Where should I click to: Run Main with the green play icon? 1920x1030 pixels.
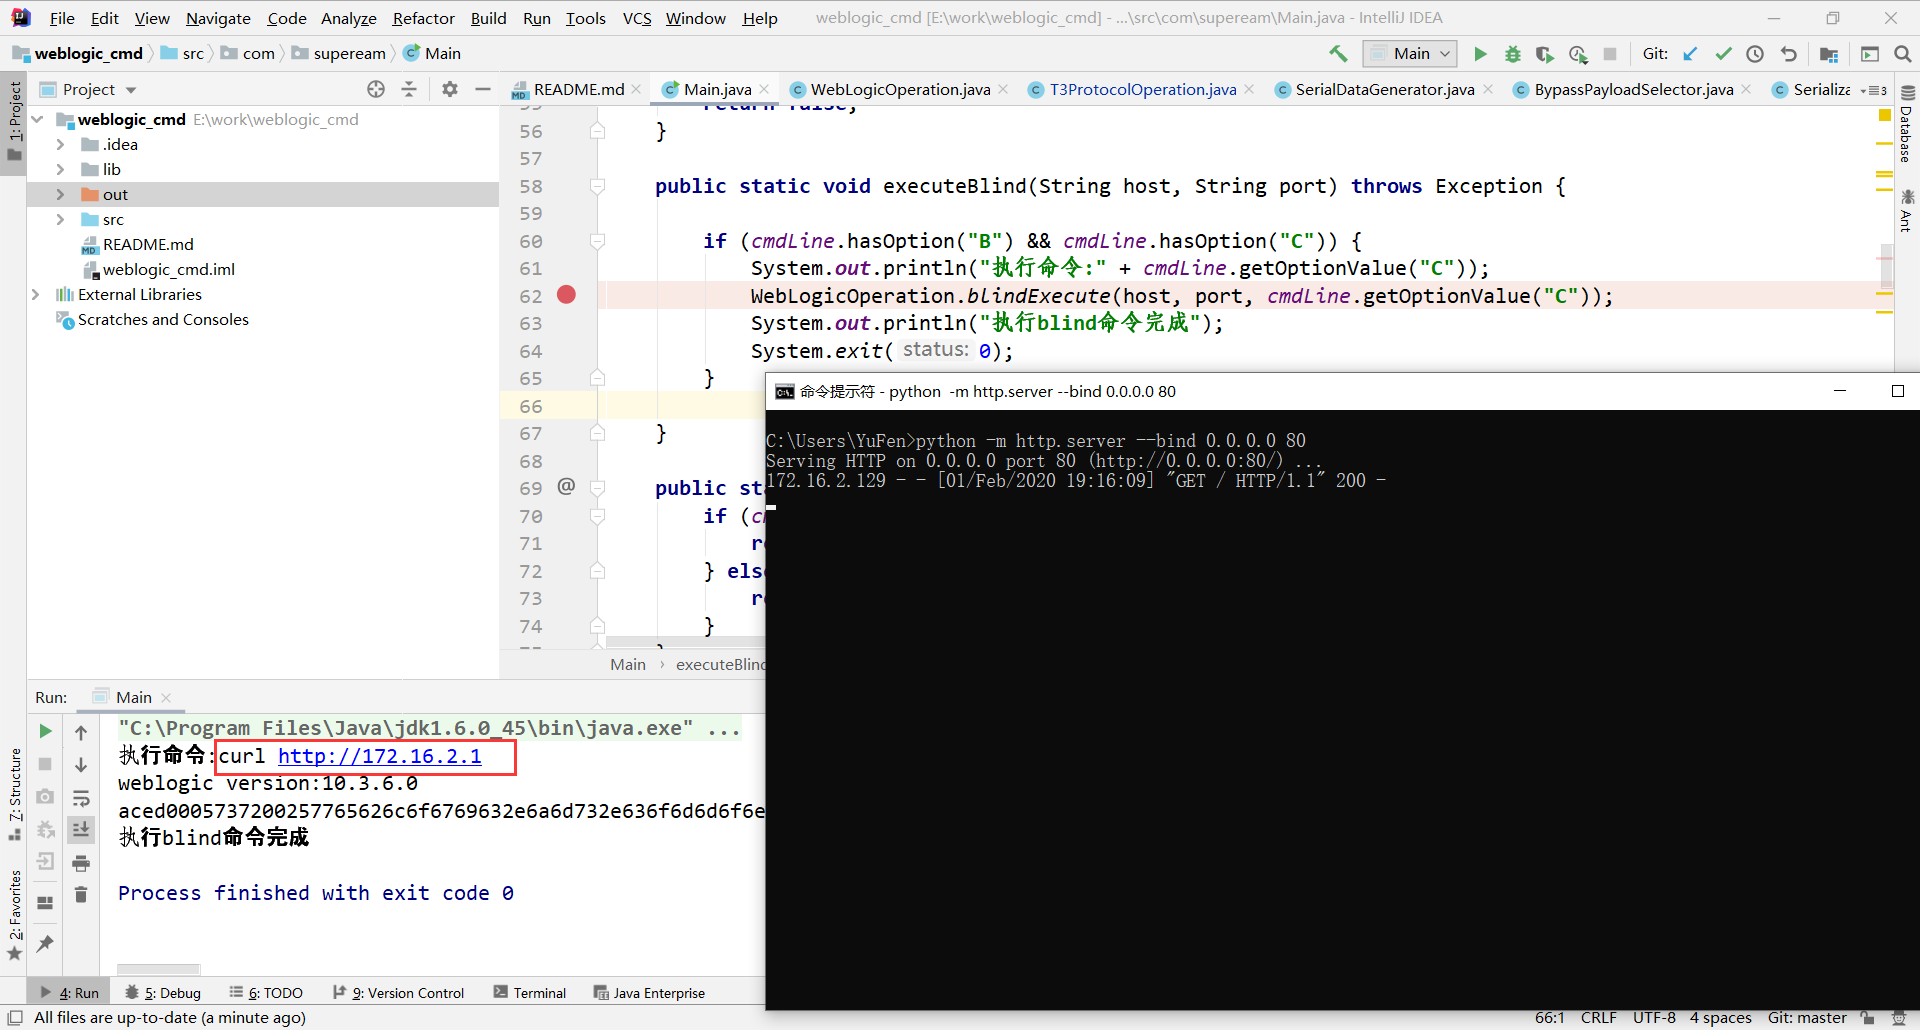pos(1481,54)
